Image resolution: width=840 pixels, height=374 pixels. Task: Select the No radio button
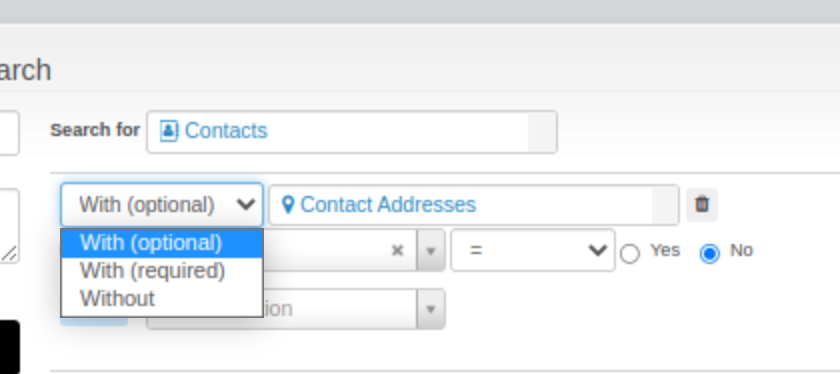[710, 253]
